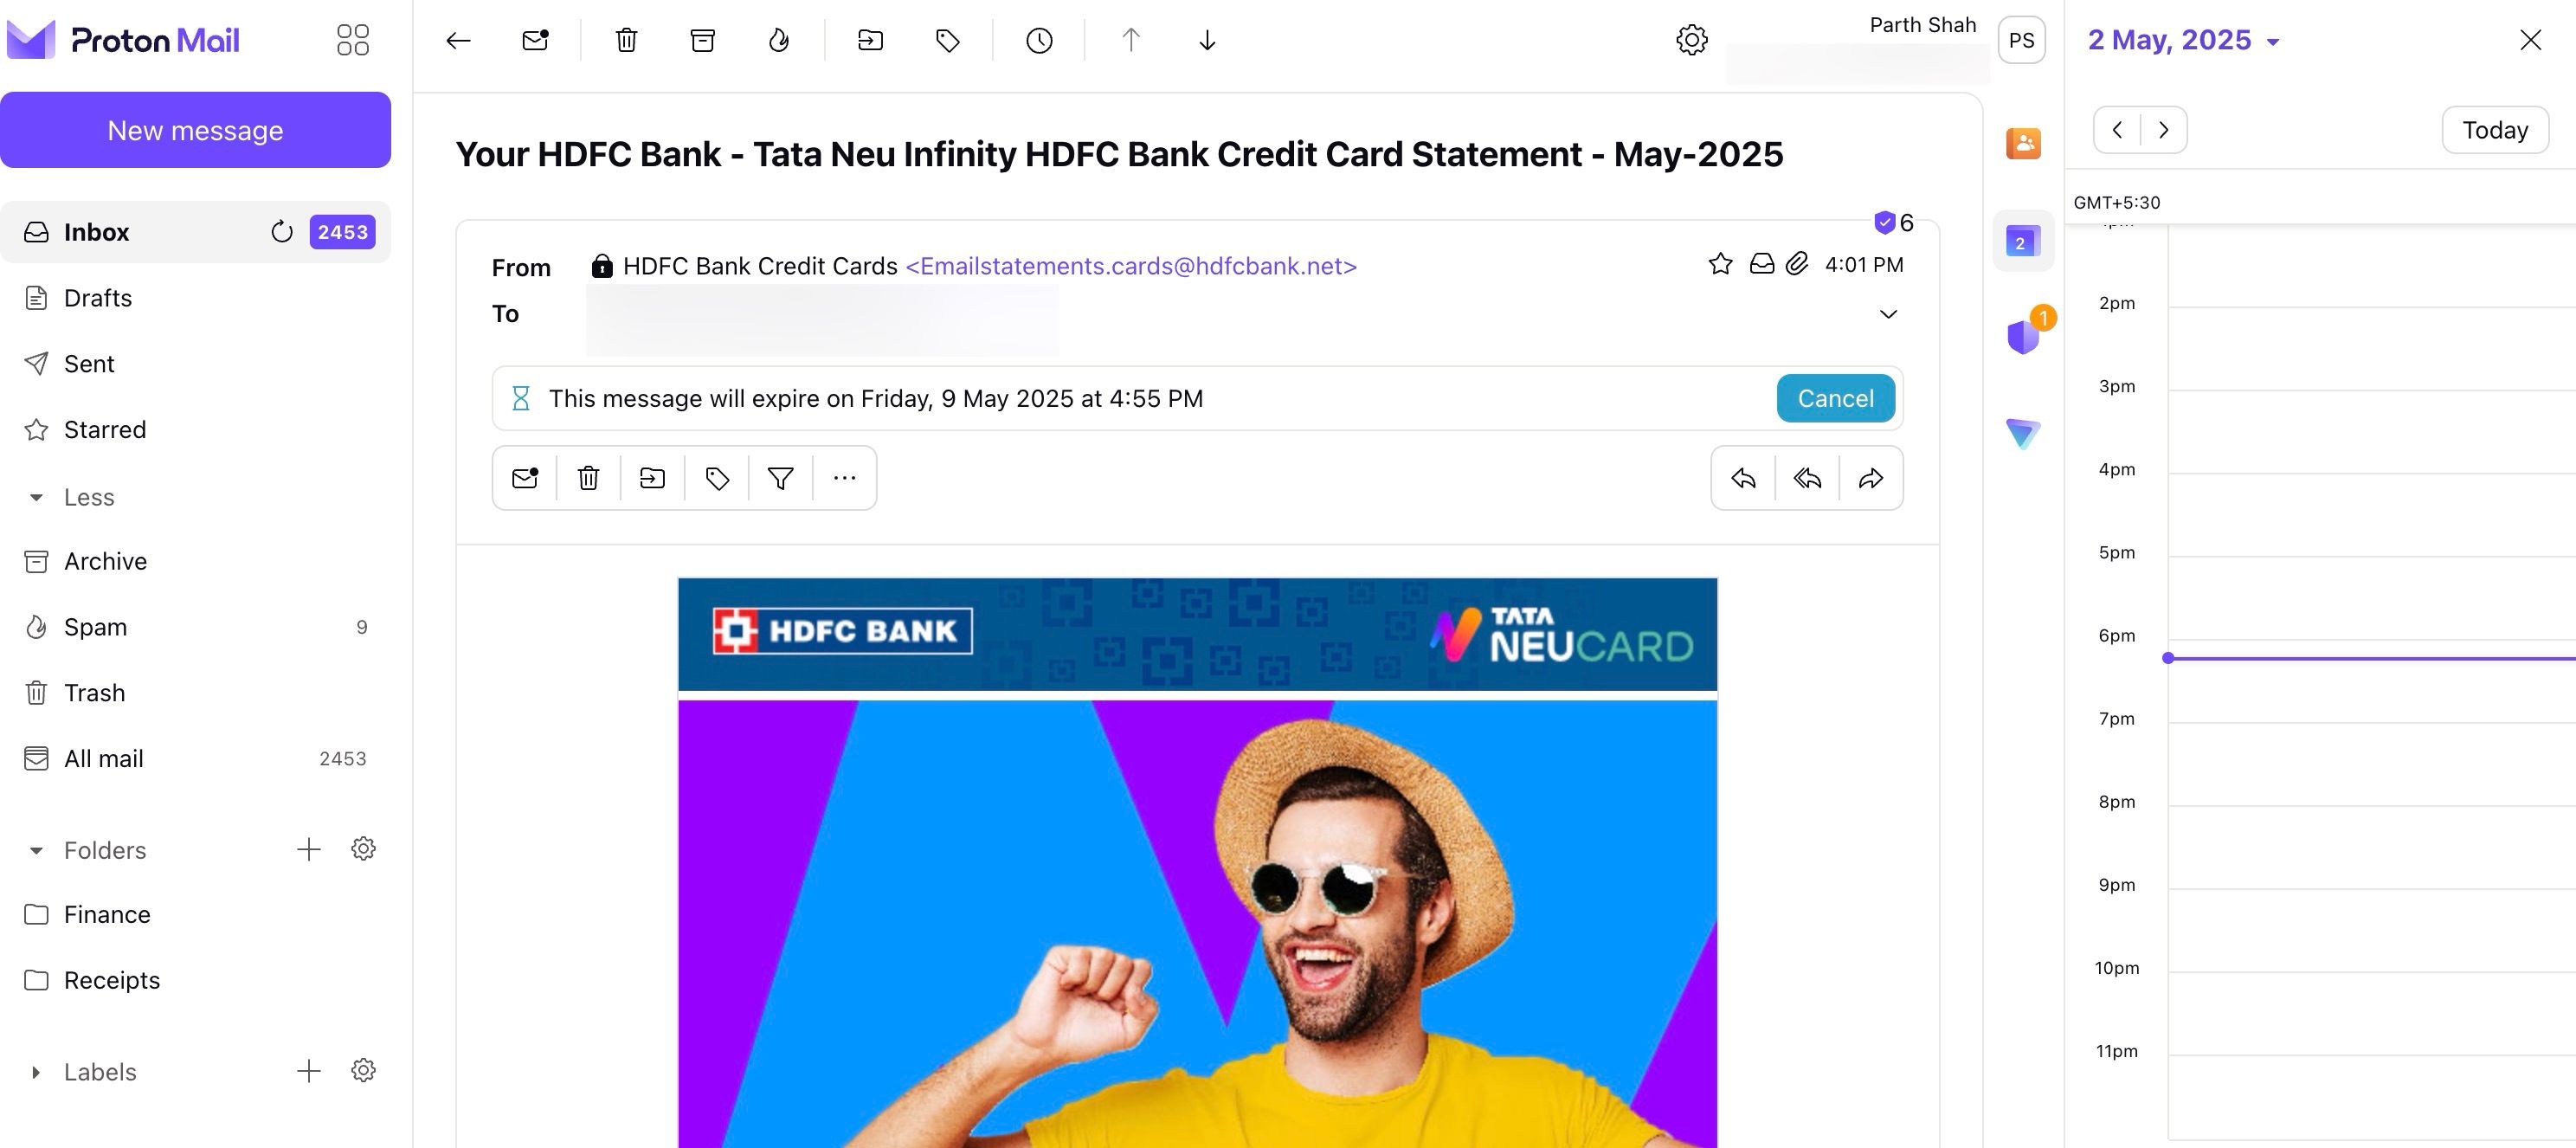Viewport: 2576px width, 1148px height.
Task: Expand recipient details chevron
Action: point(1888,314)
